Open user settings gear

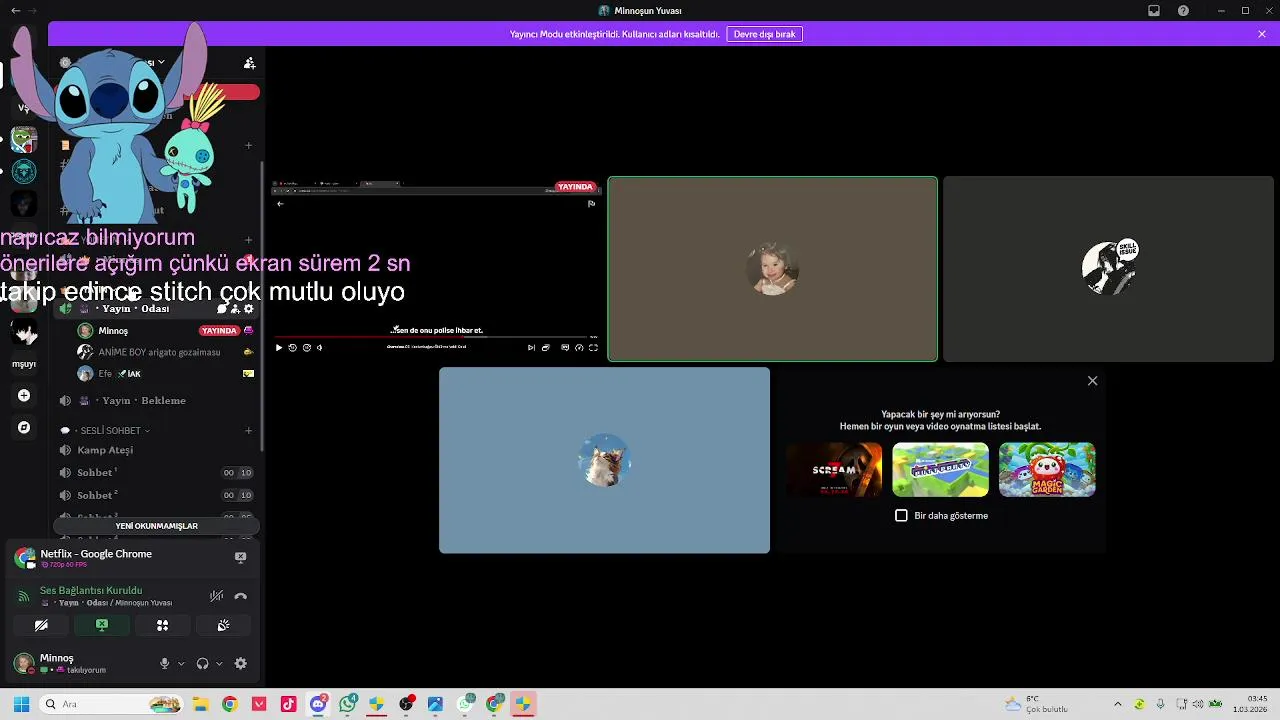(x=240, y=663)
